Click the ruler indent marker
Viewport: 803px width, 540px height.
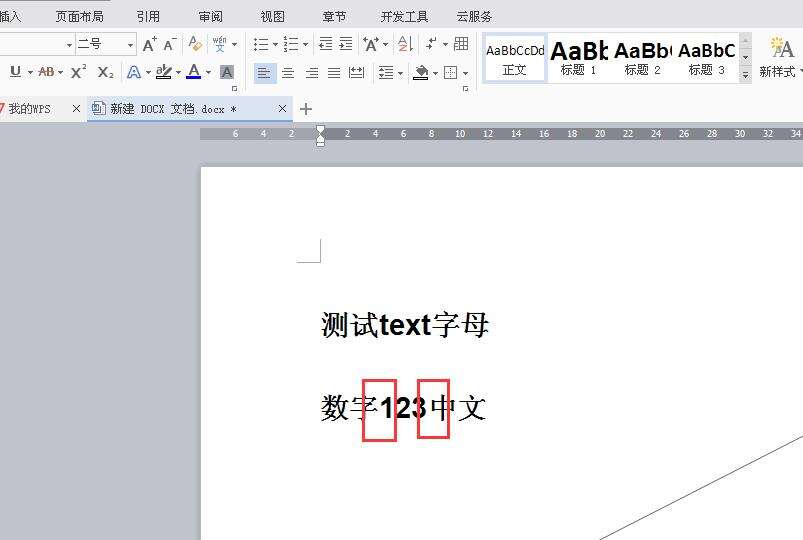pos(321,136)
